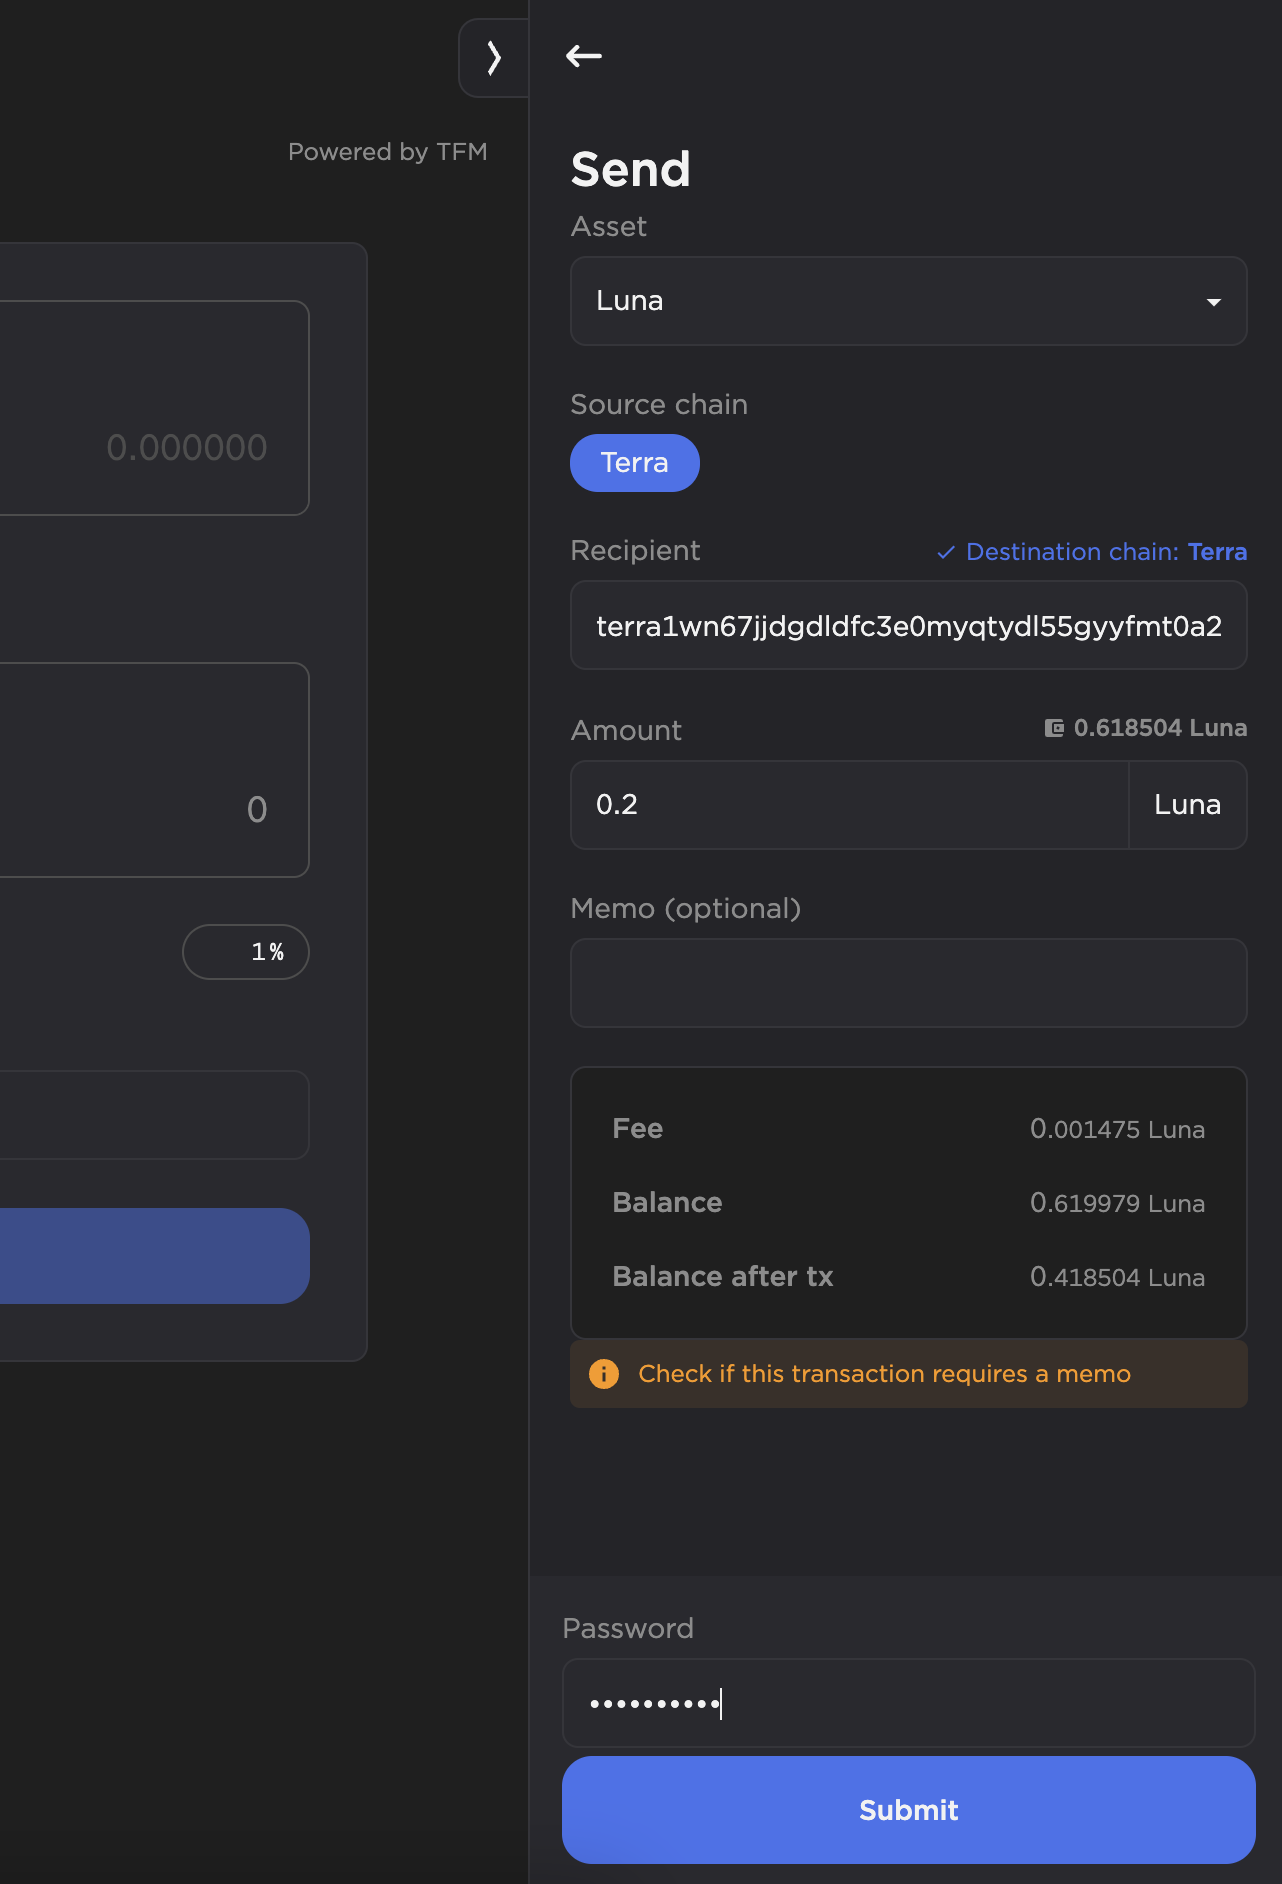Click the Destination chain checkmark icon

click(946, 552)
